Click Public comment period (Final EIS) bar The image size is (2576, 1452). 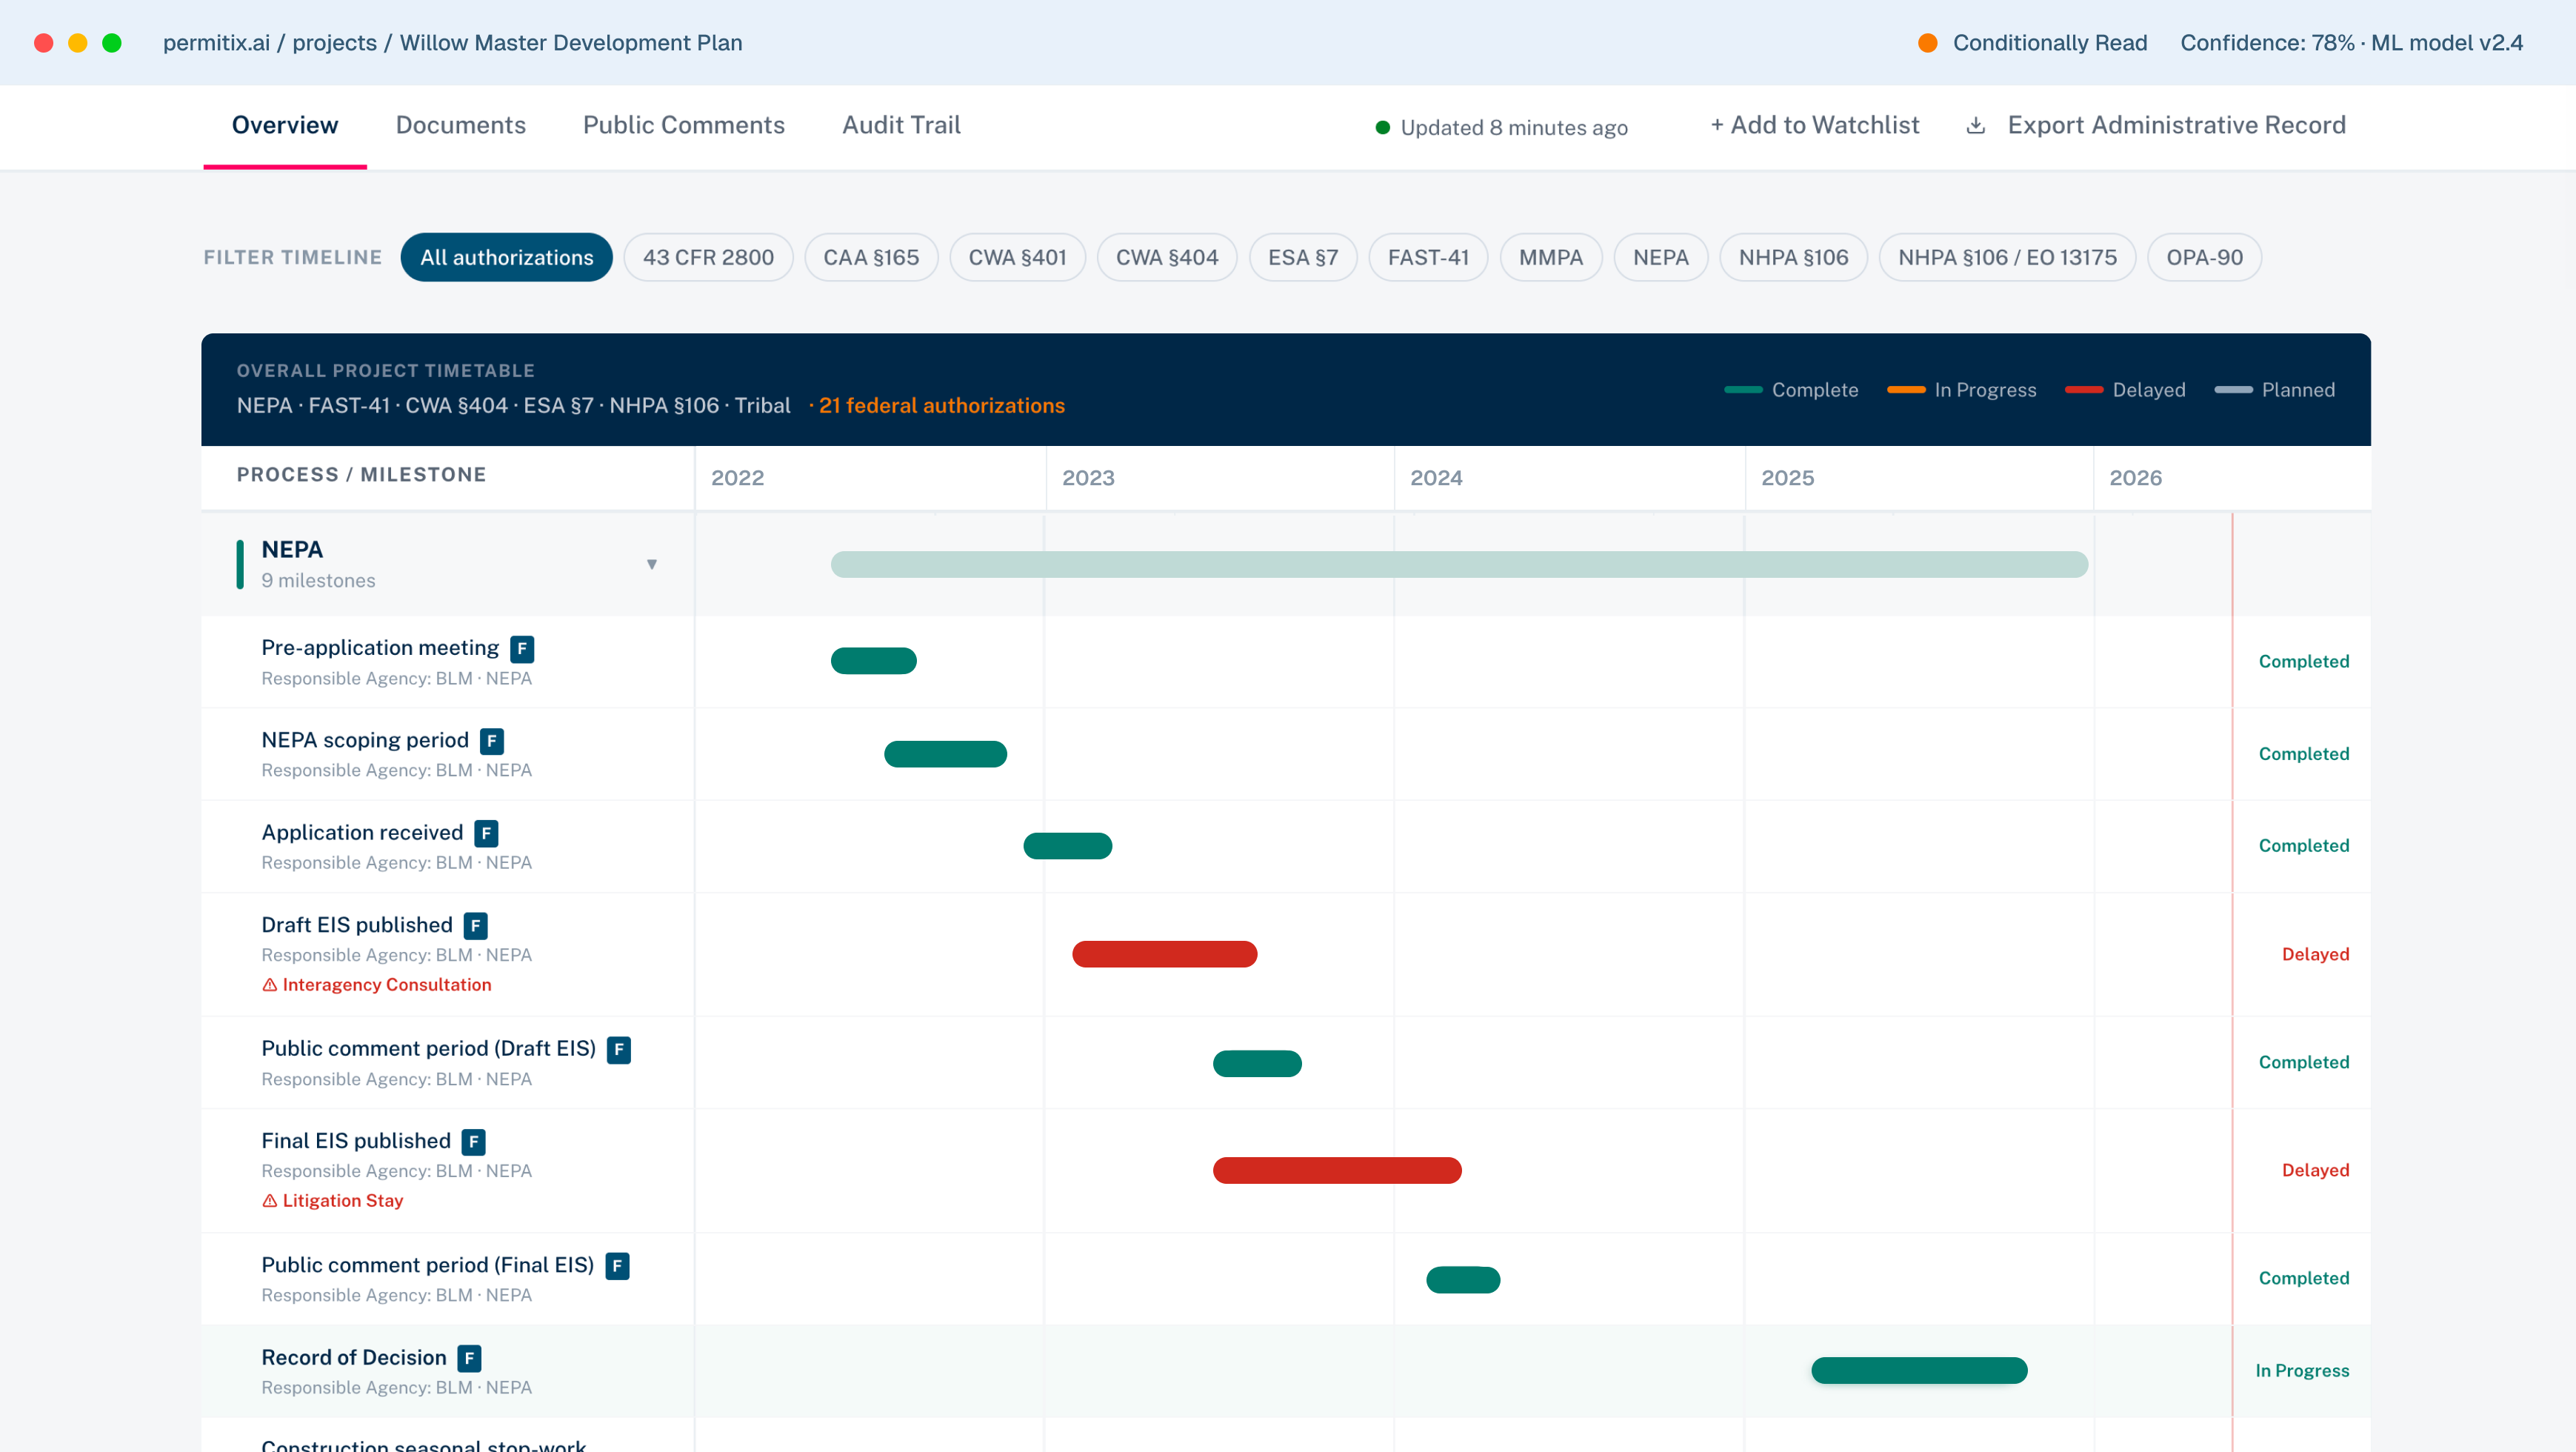pos(1463,1279)
